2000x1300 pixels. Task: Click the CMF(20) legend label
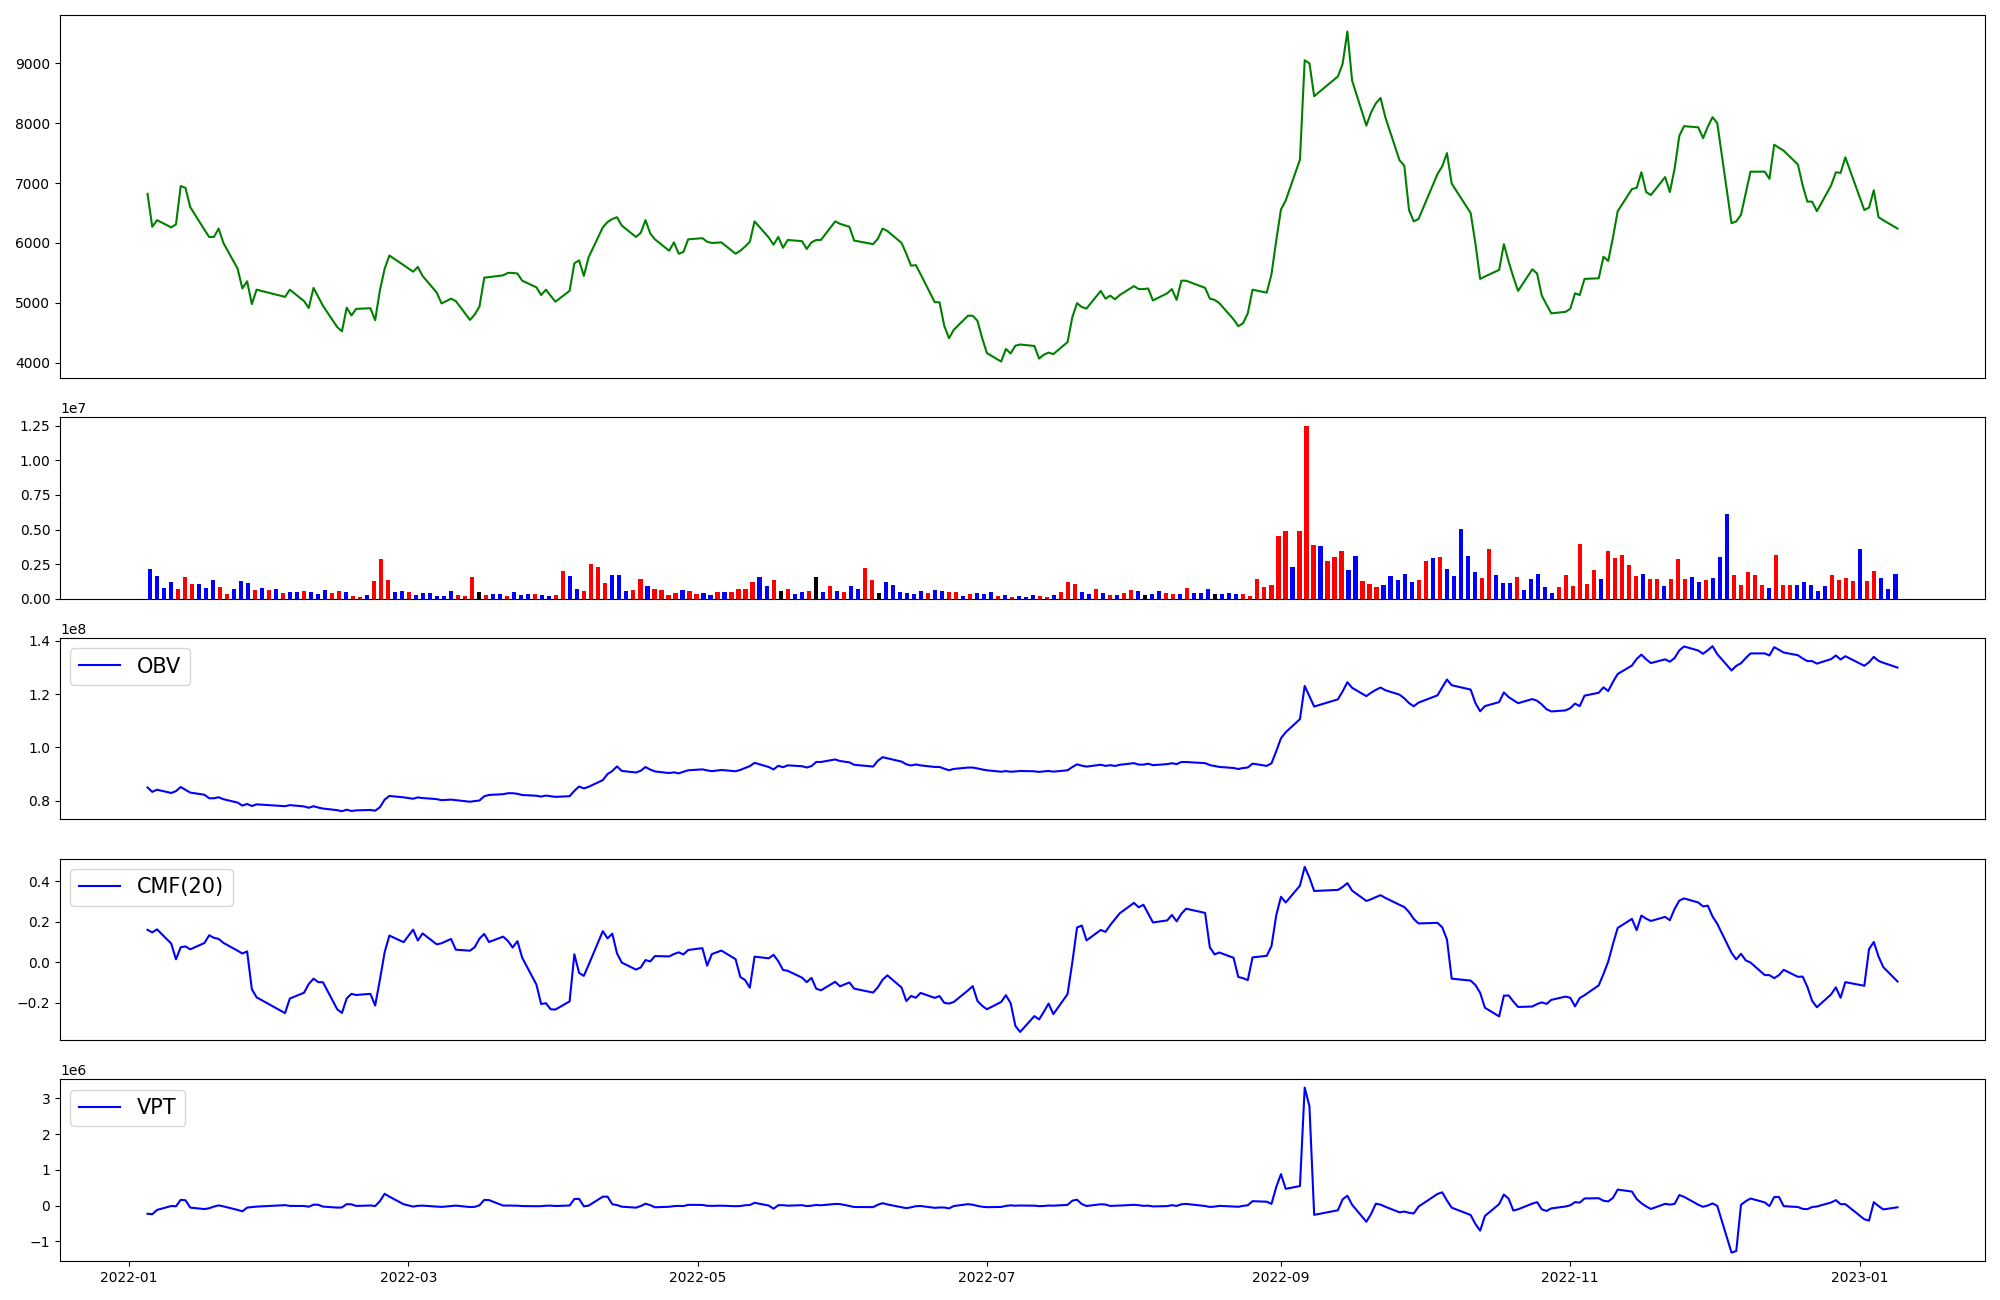tap(179, 887)
